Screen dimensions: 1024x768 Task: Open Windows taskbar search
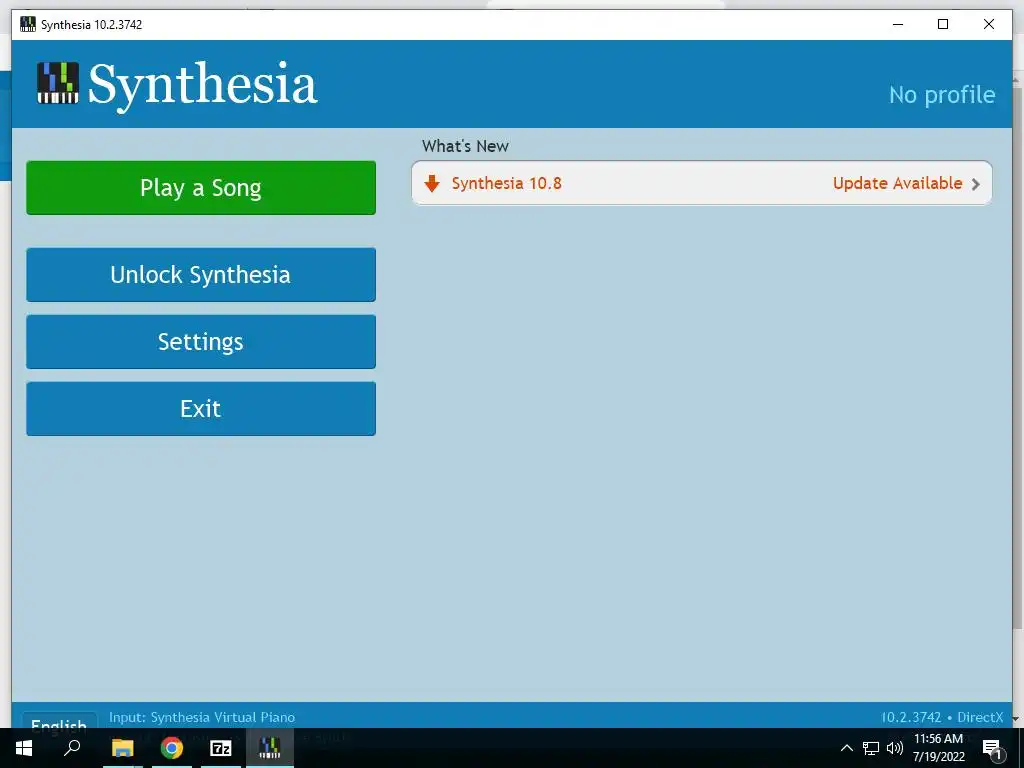pos(72,748)
